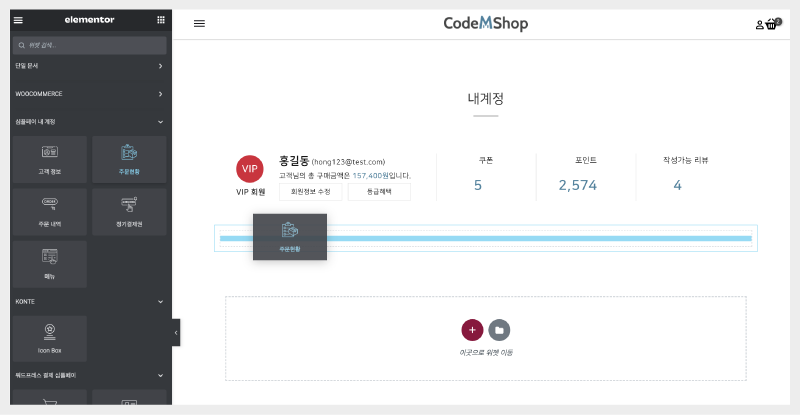Select the 고객 정보 widget
This screenshot has width=800, height=415.
(x=49, y=159)
